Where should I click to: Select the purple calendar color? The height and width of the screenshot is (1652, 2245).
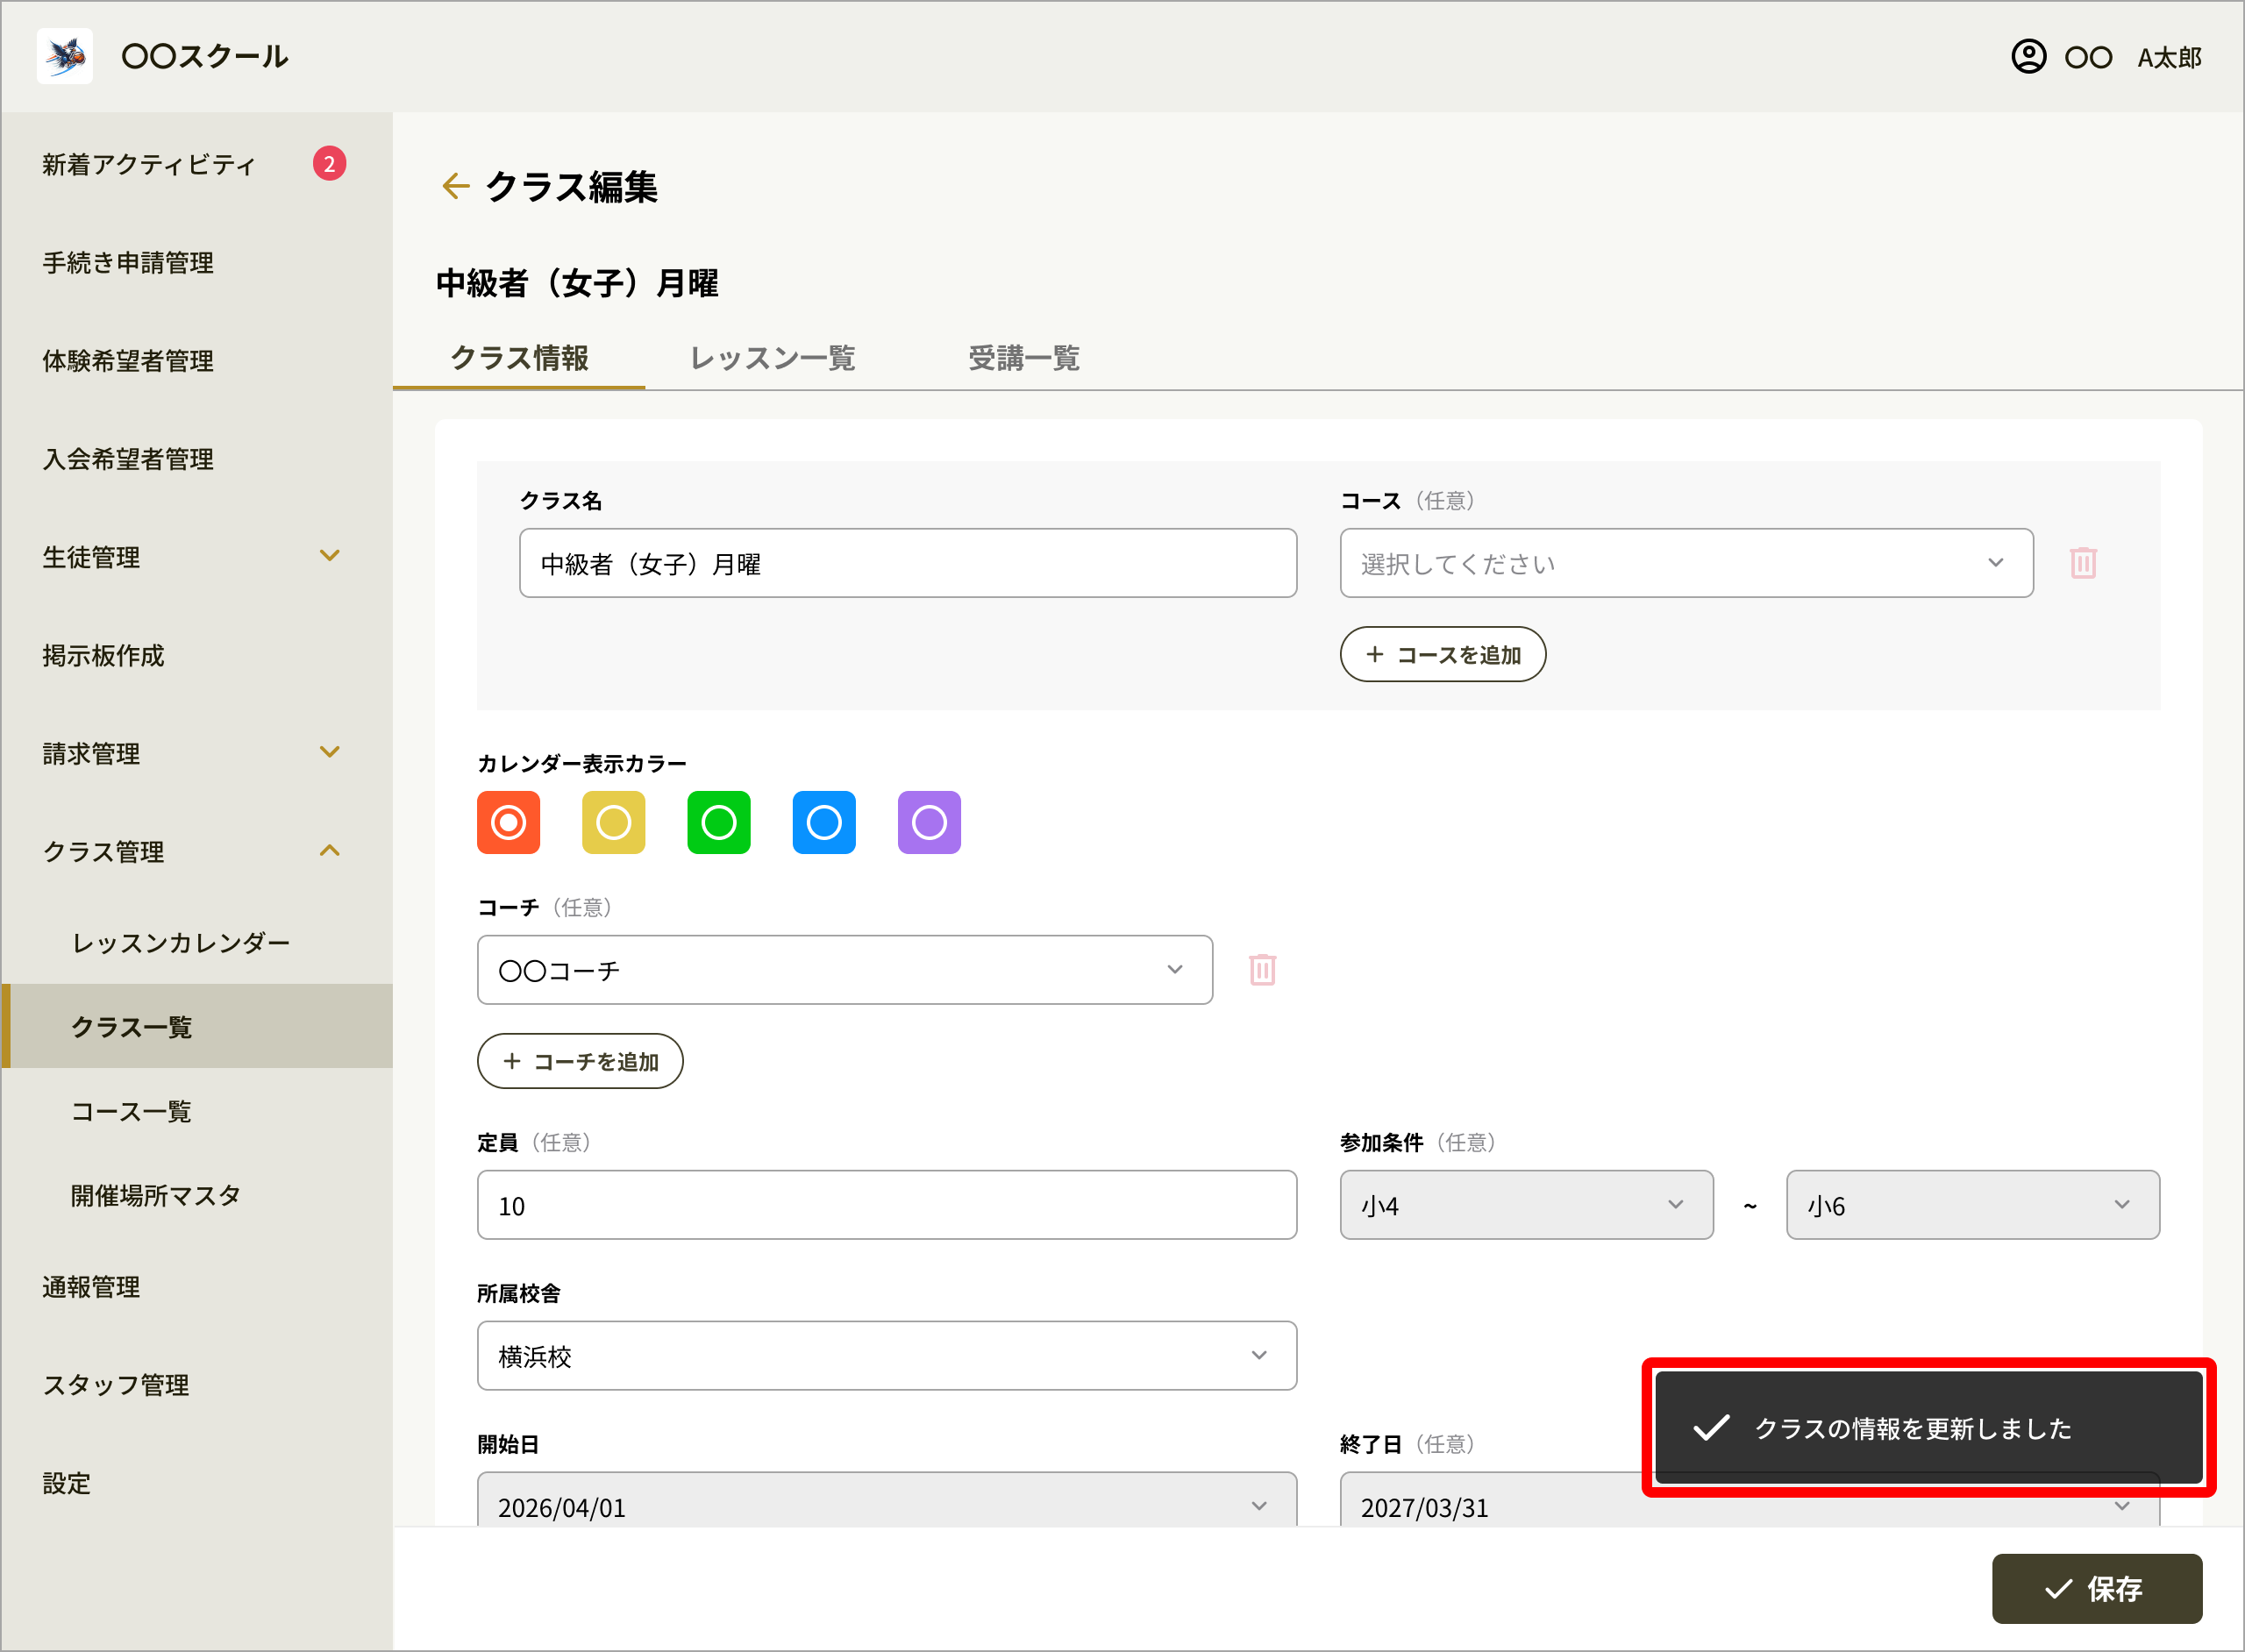coord(929,823)
